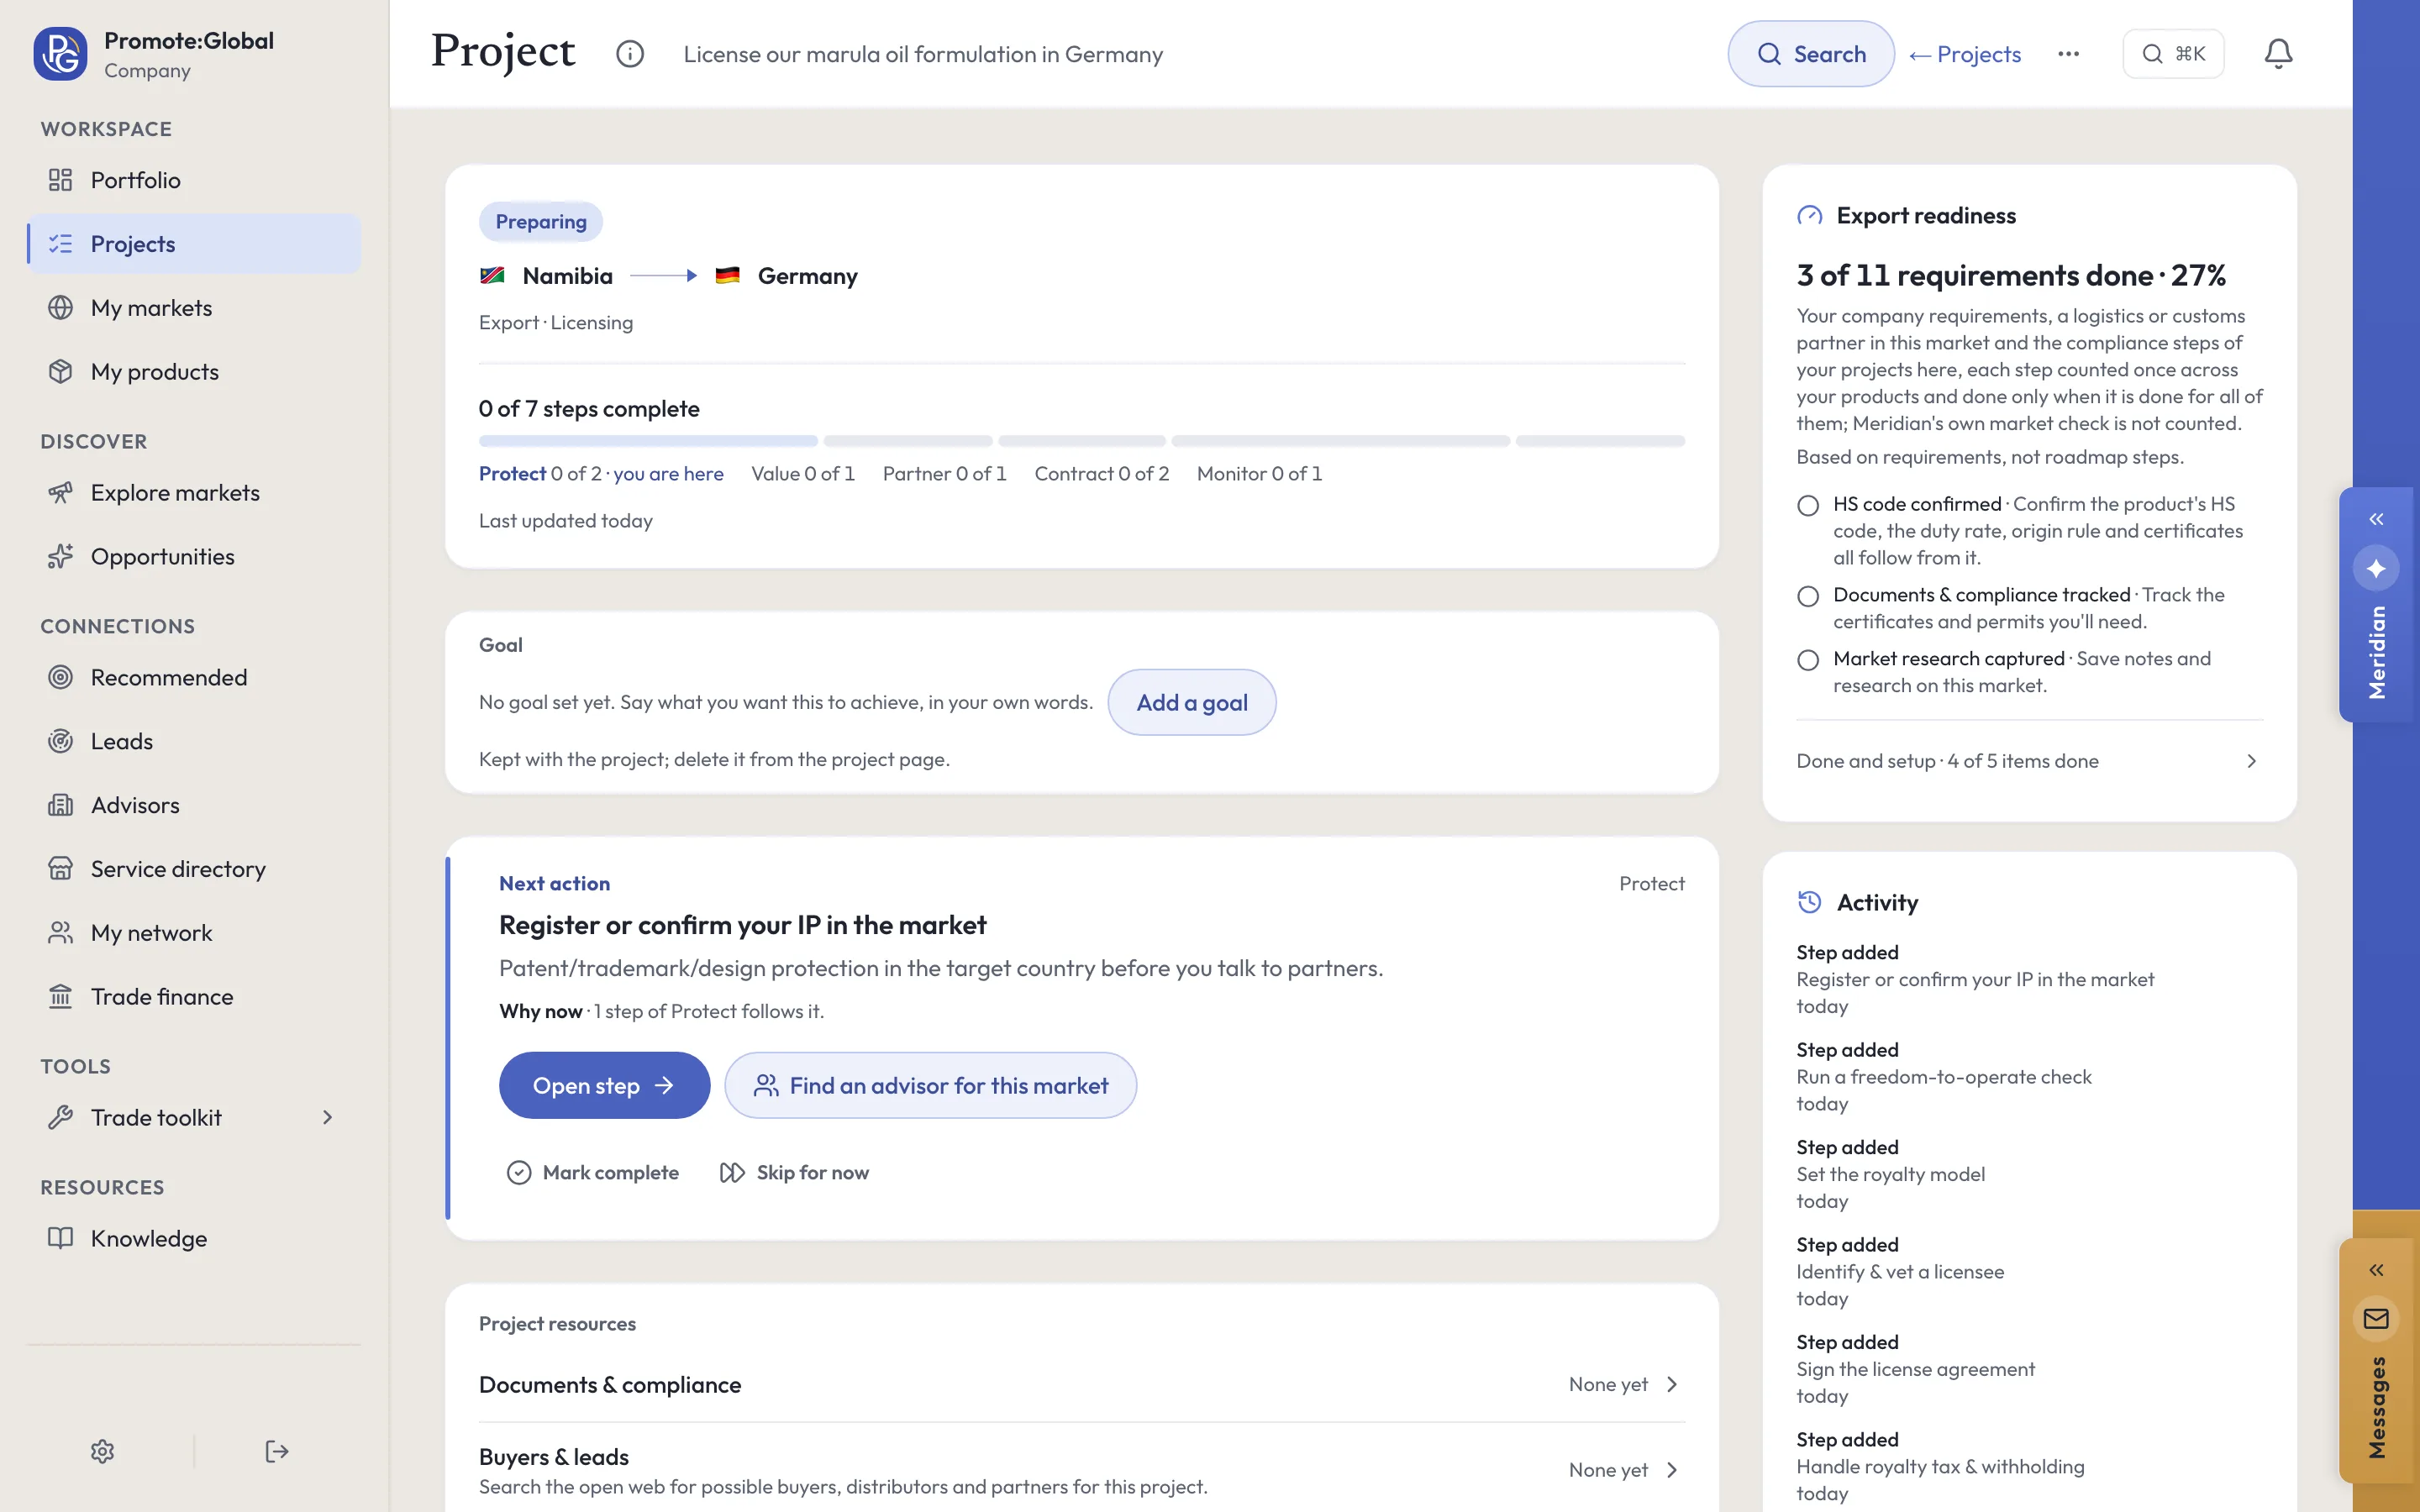Image resolution: width=2420 pixels, height=1512 pixels.
Task: Click the Promote:Global company logo
Action: pyautogui.click(x=60, y=54)
